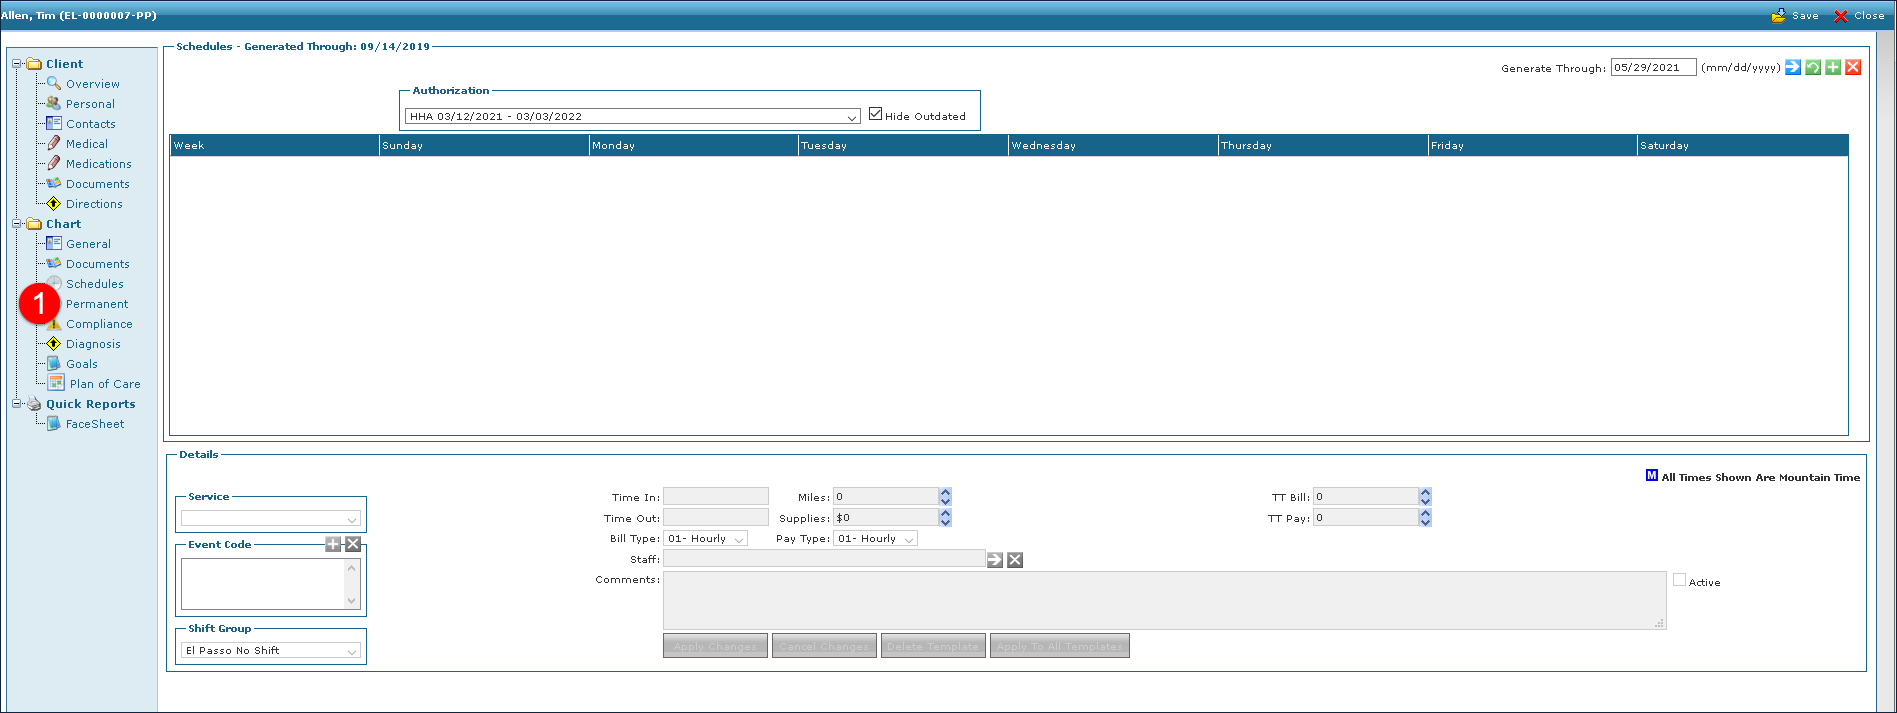The image size is (1897, 713).
Task: Click the blue arrow next to Generate Through
Action: (x=1793, y=67)
